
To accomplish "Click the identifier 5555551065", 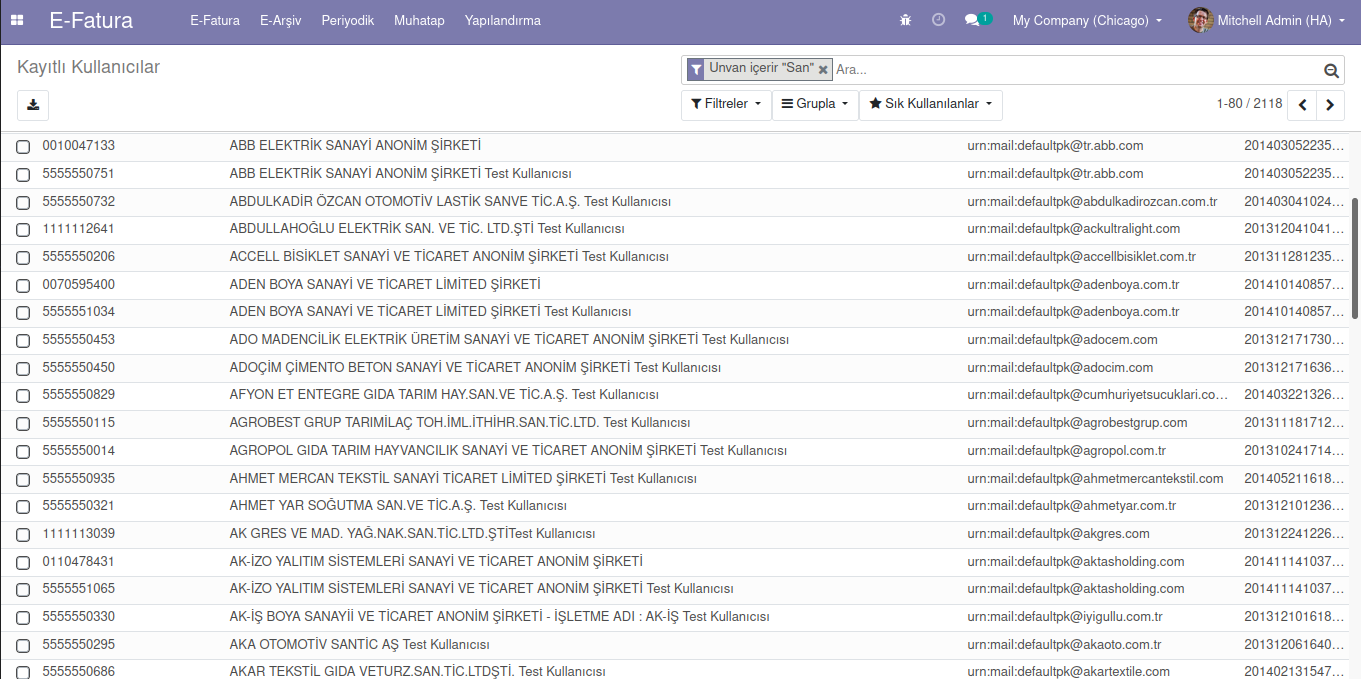I will 78,589.
